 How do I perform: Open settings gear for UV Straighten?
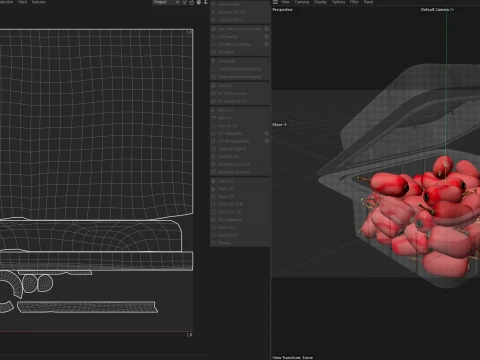(266, 133)
